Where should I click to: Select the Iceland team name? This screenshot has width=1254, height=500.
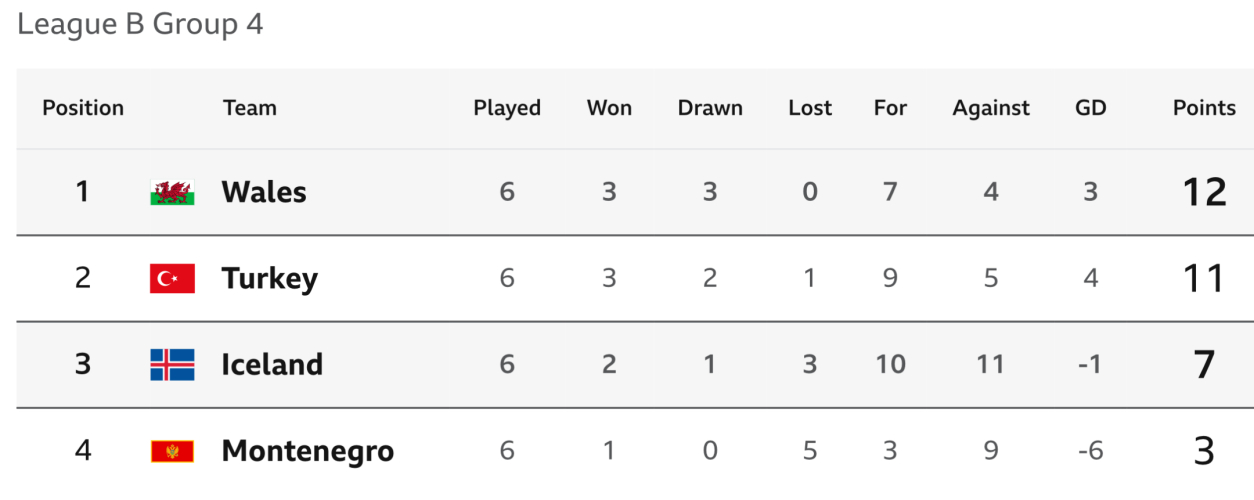(x=272, y=365)
